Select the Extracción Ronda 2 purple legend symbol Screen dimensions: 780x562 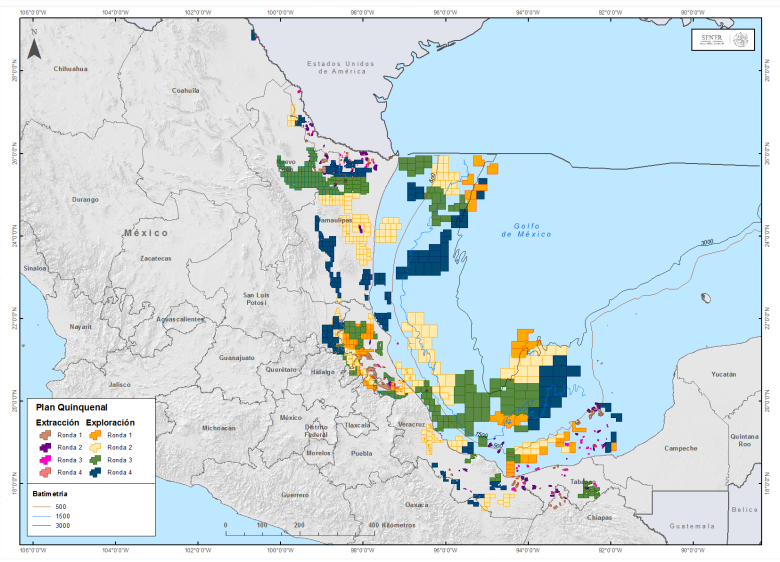pyautogui.click(x=45, y=448)
